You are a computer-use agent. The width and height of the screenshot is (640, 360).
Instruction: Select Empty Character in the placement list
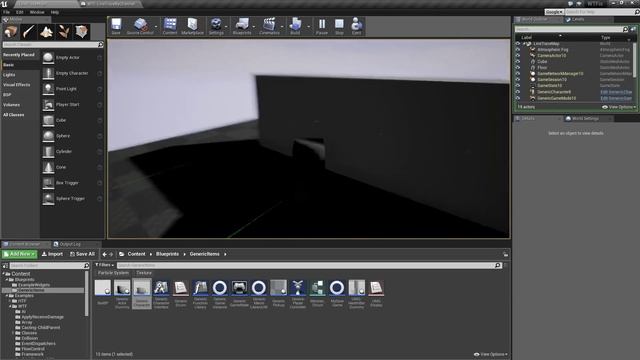(72, 73)
